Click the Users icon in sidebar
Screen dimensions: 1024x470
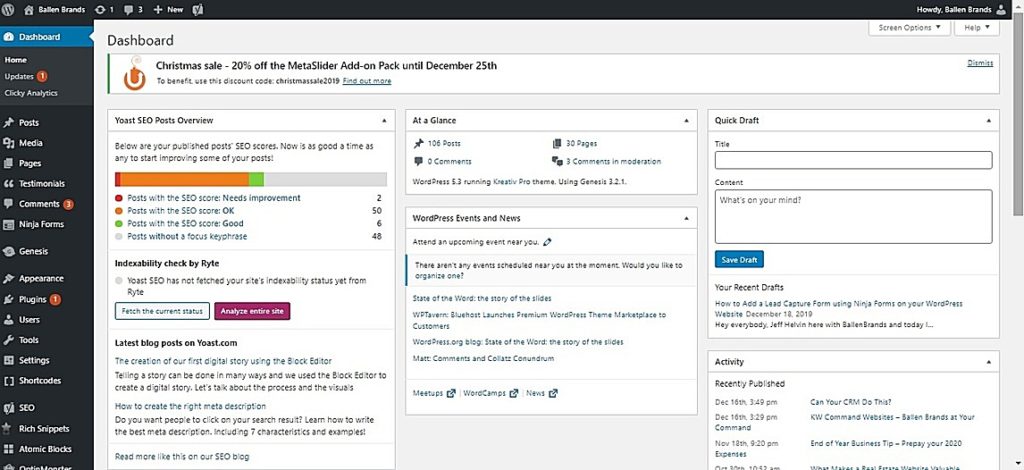[8, 320]
